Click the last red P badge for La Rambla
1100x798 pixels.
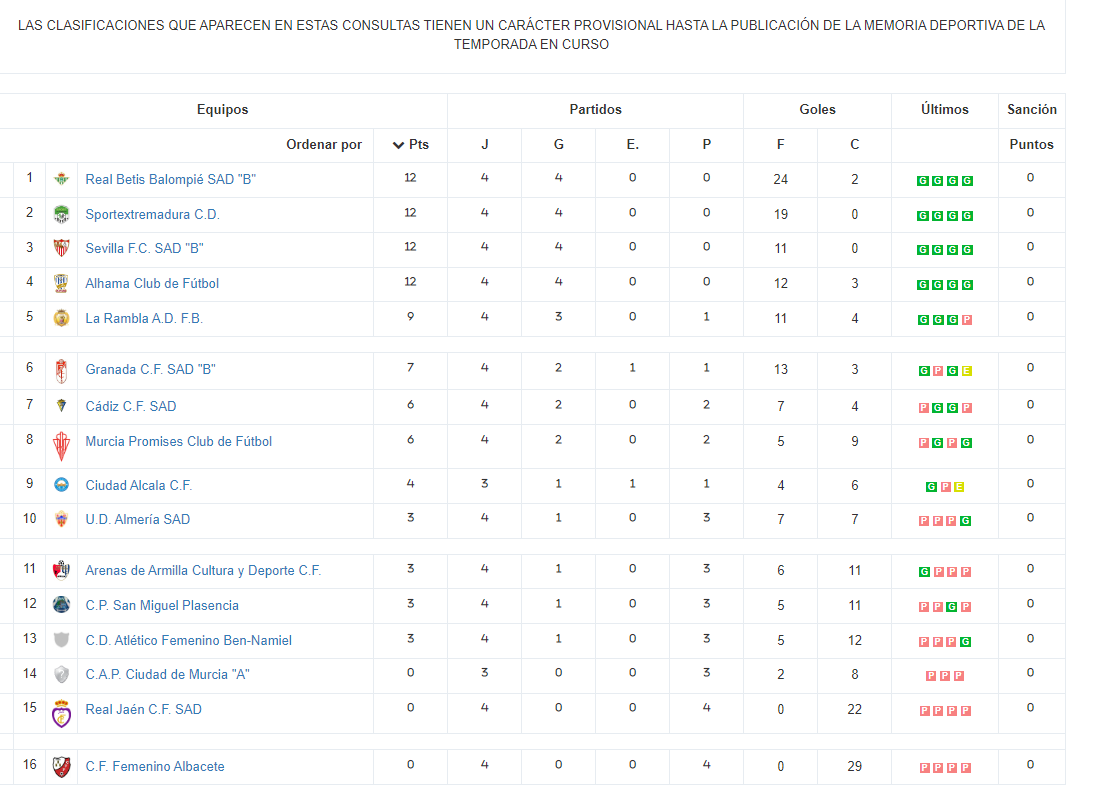pos(967,320)
